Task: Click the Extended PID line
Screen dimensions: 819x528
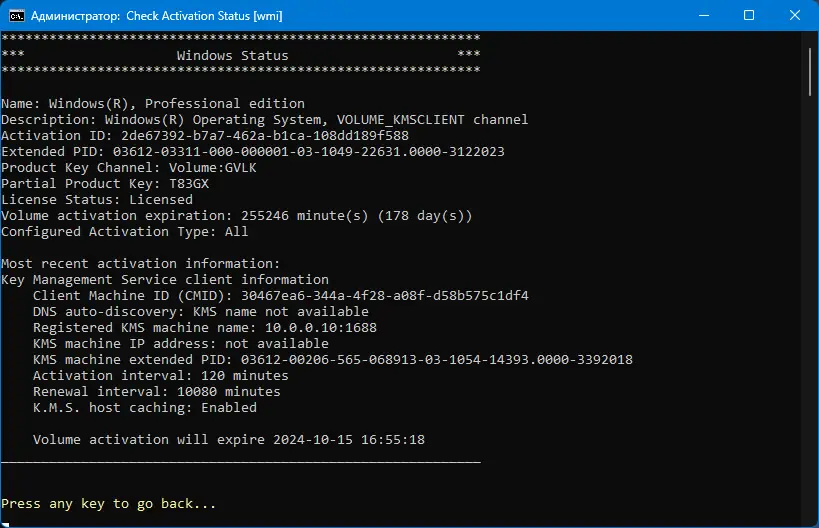Action: coord(252,151)
